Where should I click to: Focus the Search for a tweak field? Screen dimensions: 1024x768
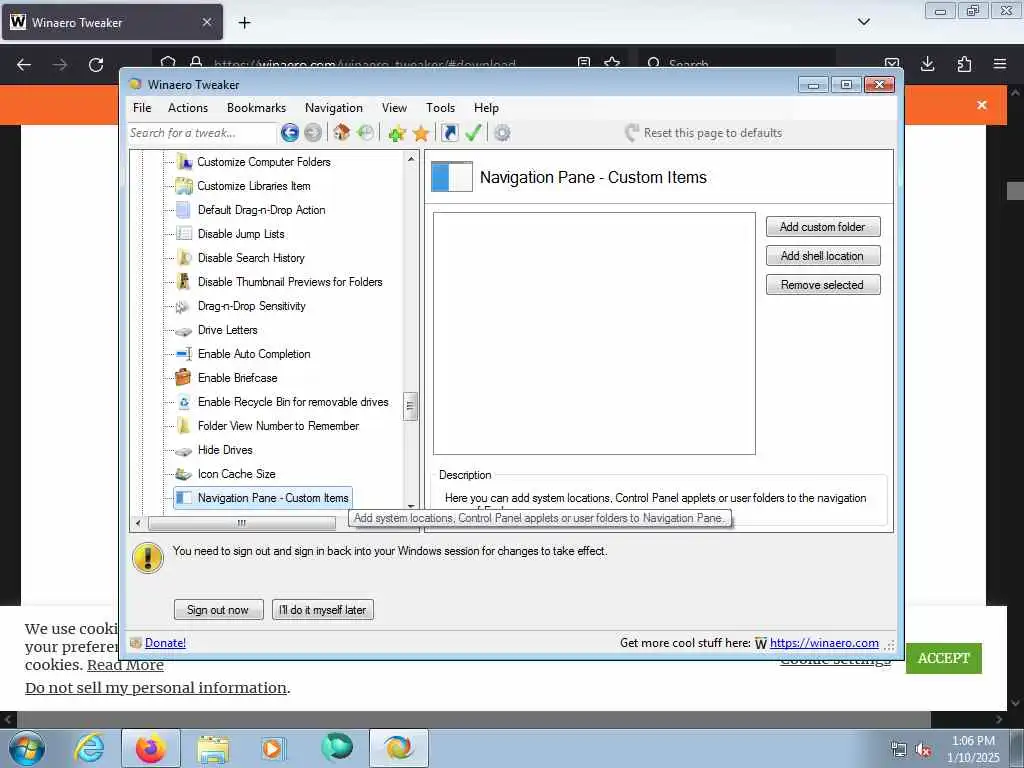(202, 133)
